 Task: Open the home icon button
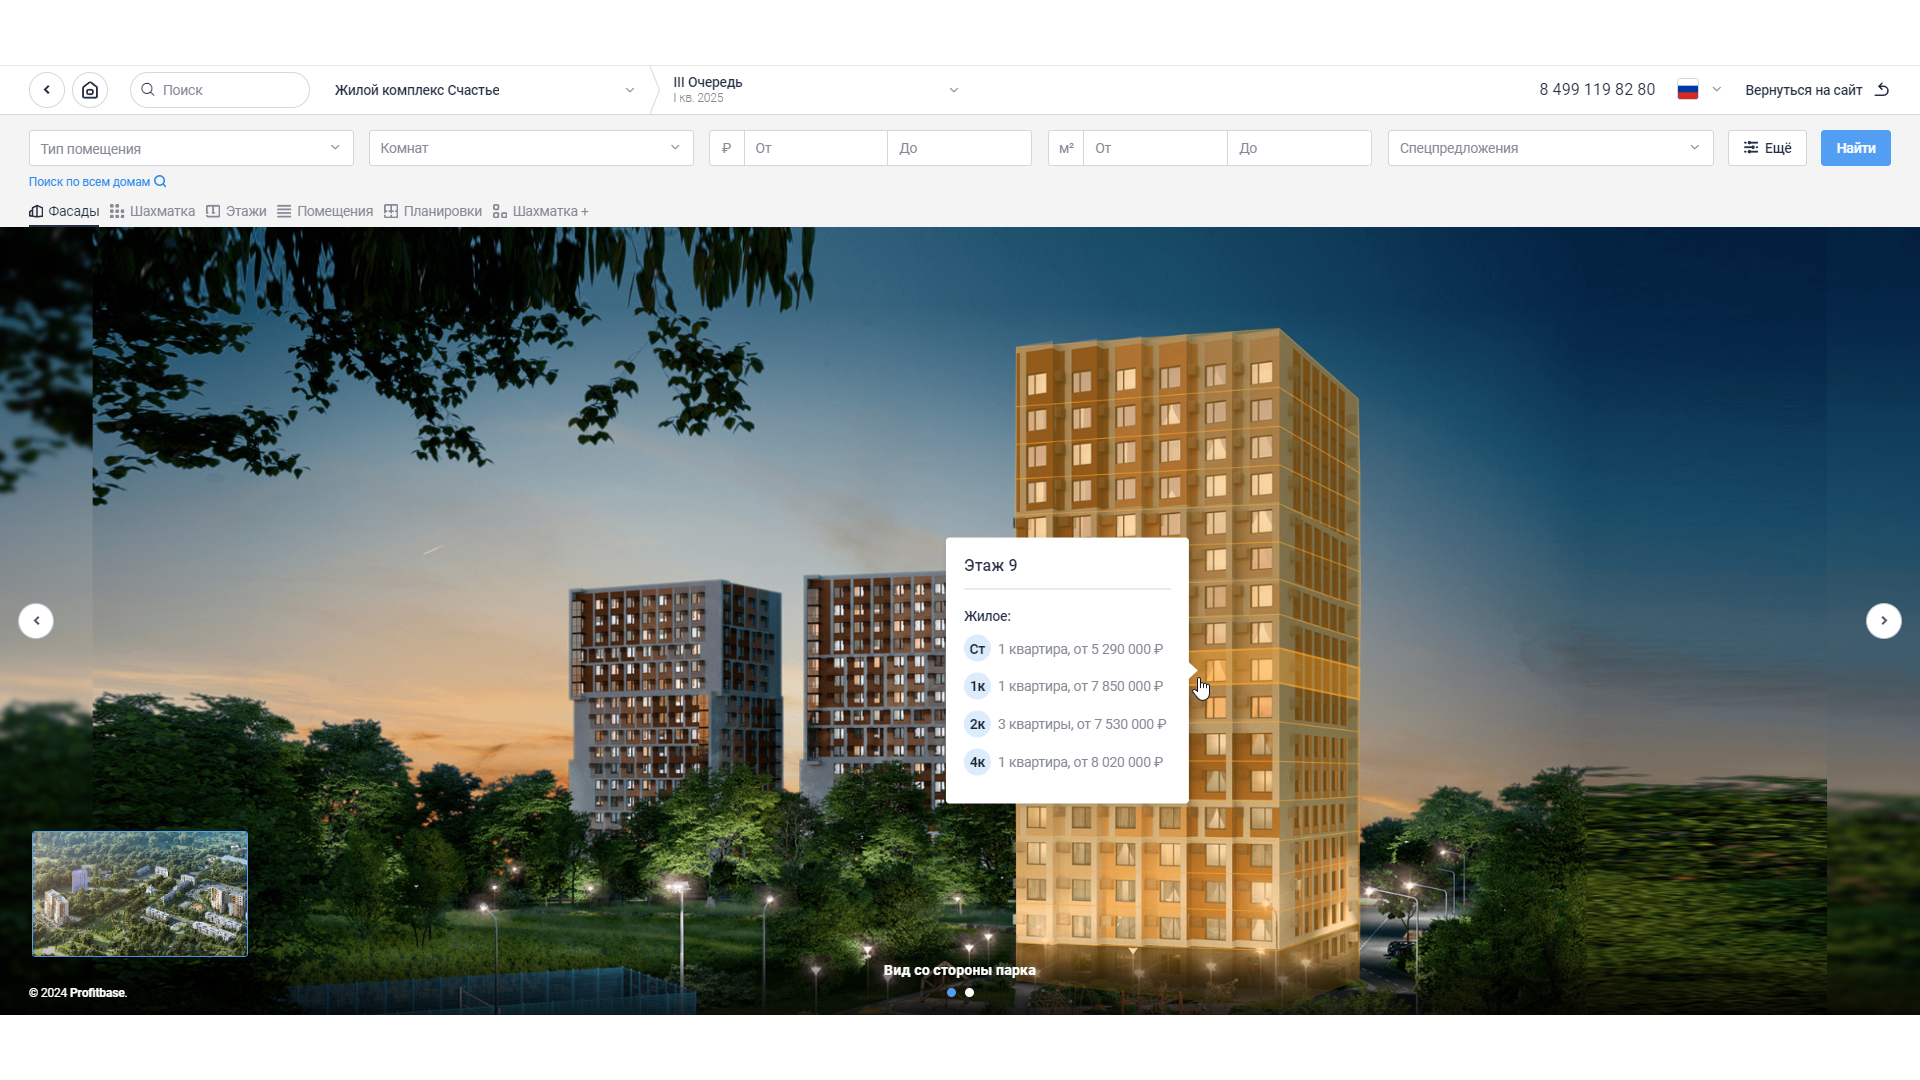90,90
